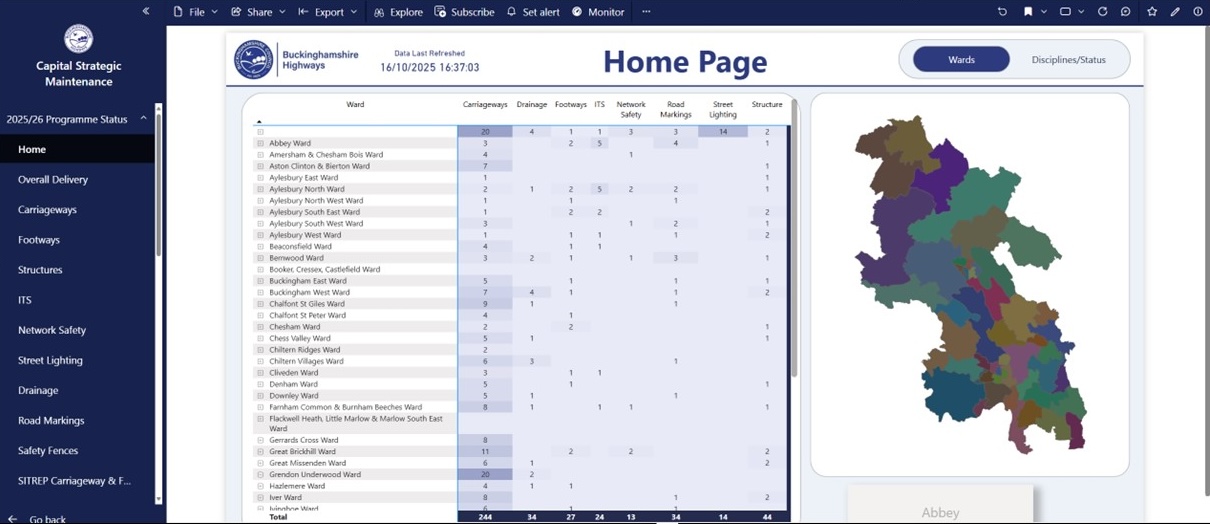This screenshot has height=524, width=1210.
Task: Expand the Grendon Underwood Ward row
Action: 260,475
